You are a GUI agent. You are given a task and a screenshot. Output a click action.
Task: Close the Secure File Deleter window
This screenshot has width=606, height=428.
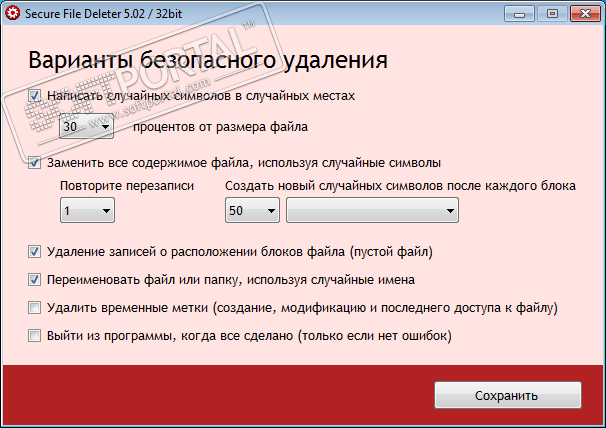coord(585,14)
